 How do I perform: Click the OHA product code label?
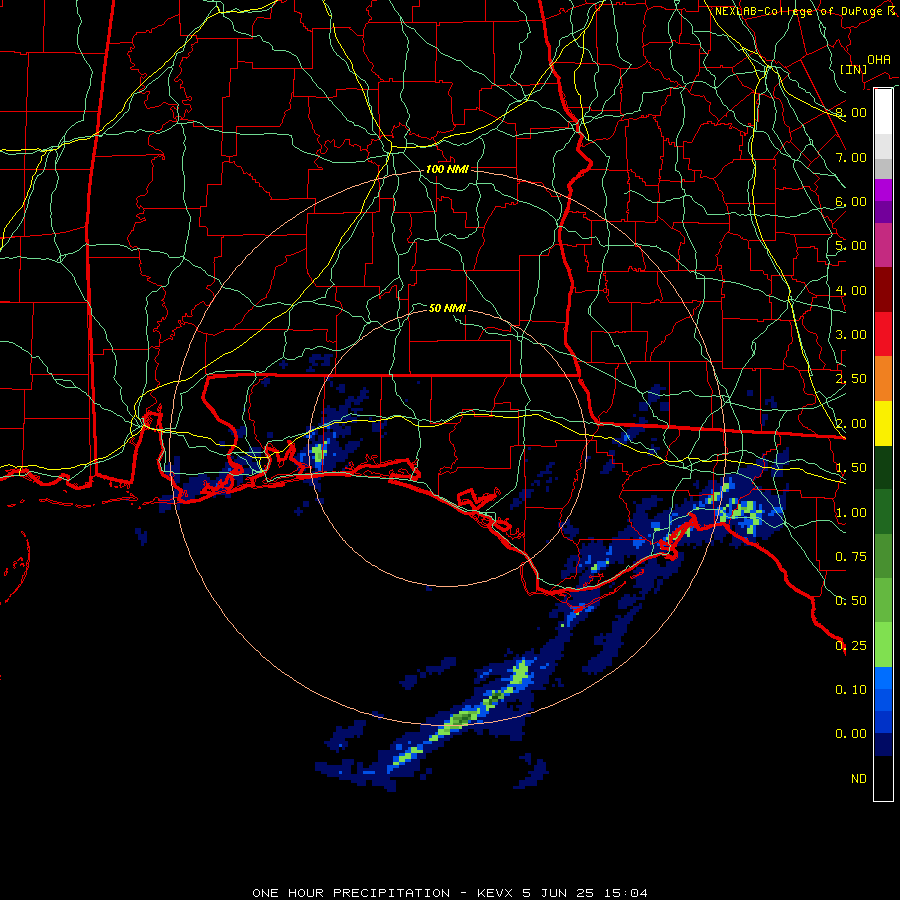[879, 59]
